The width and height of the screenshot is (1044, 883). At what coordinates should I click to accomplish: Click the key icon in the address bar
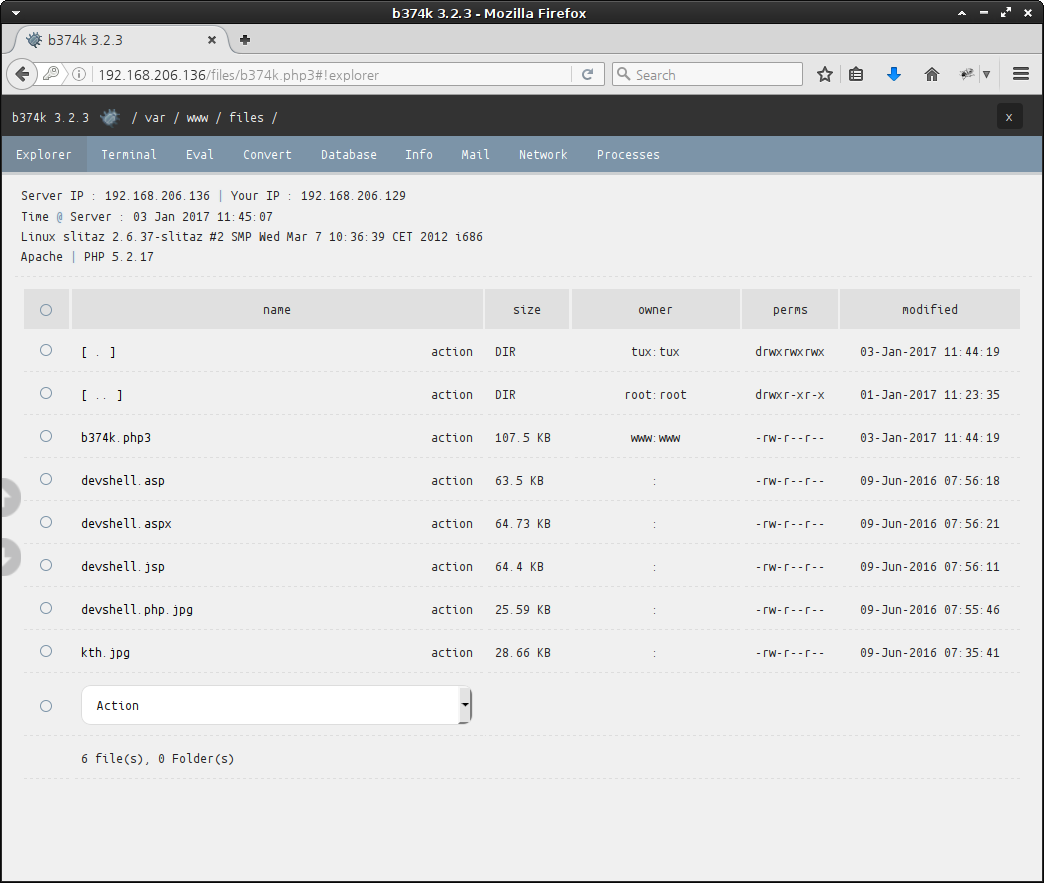point(51,74)
